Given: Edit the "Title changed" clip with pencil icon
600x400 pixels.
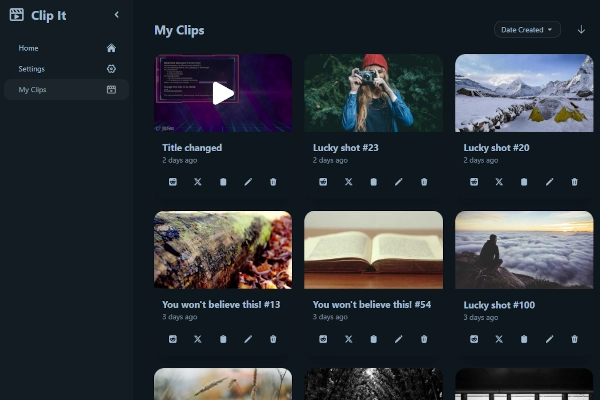Looking at the screenshot, I should click(x=248, y=182).
